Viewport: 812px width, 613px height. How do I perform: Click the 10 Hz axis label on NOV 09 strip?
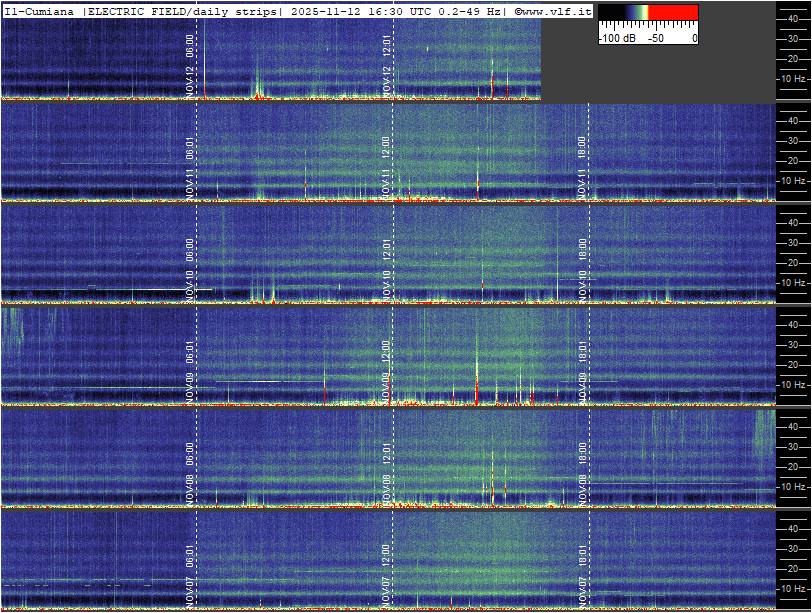point(794,384)
